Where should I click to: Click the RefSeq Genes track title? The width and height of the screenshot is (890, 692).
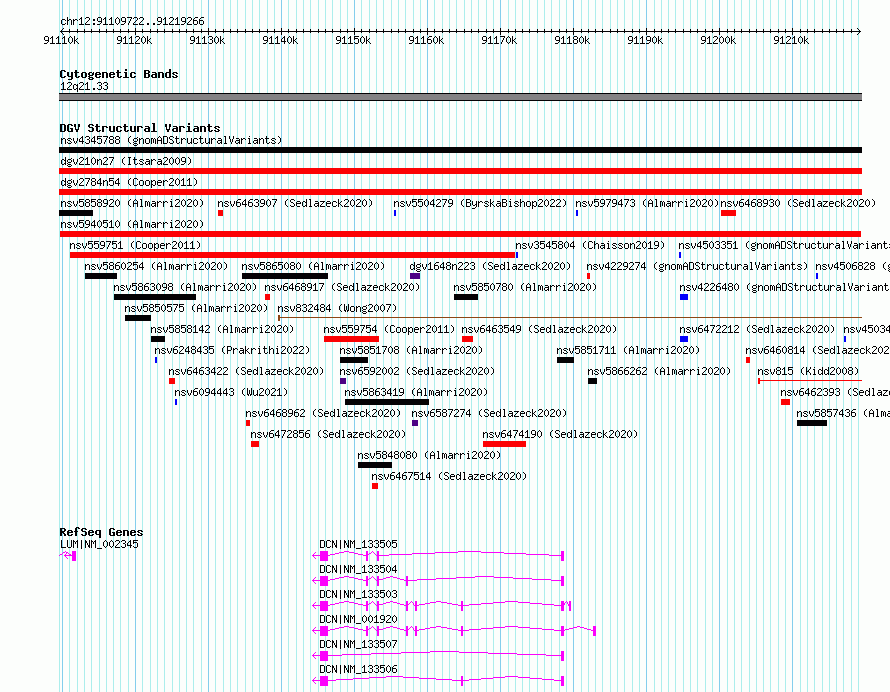tap(102, 532)
